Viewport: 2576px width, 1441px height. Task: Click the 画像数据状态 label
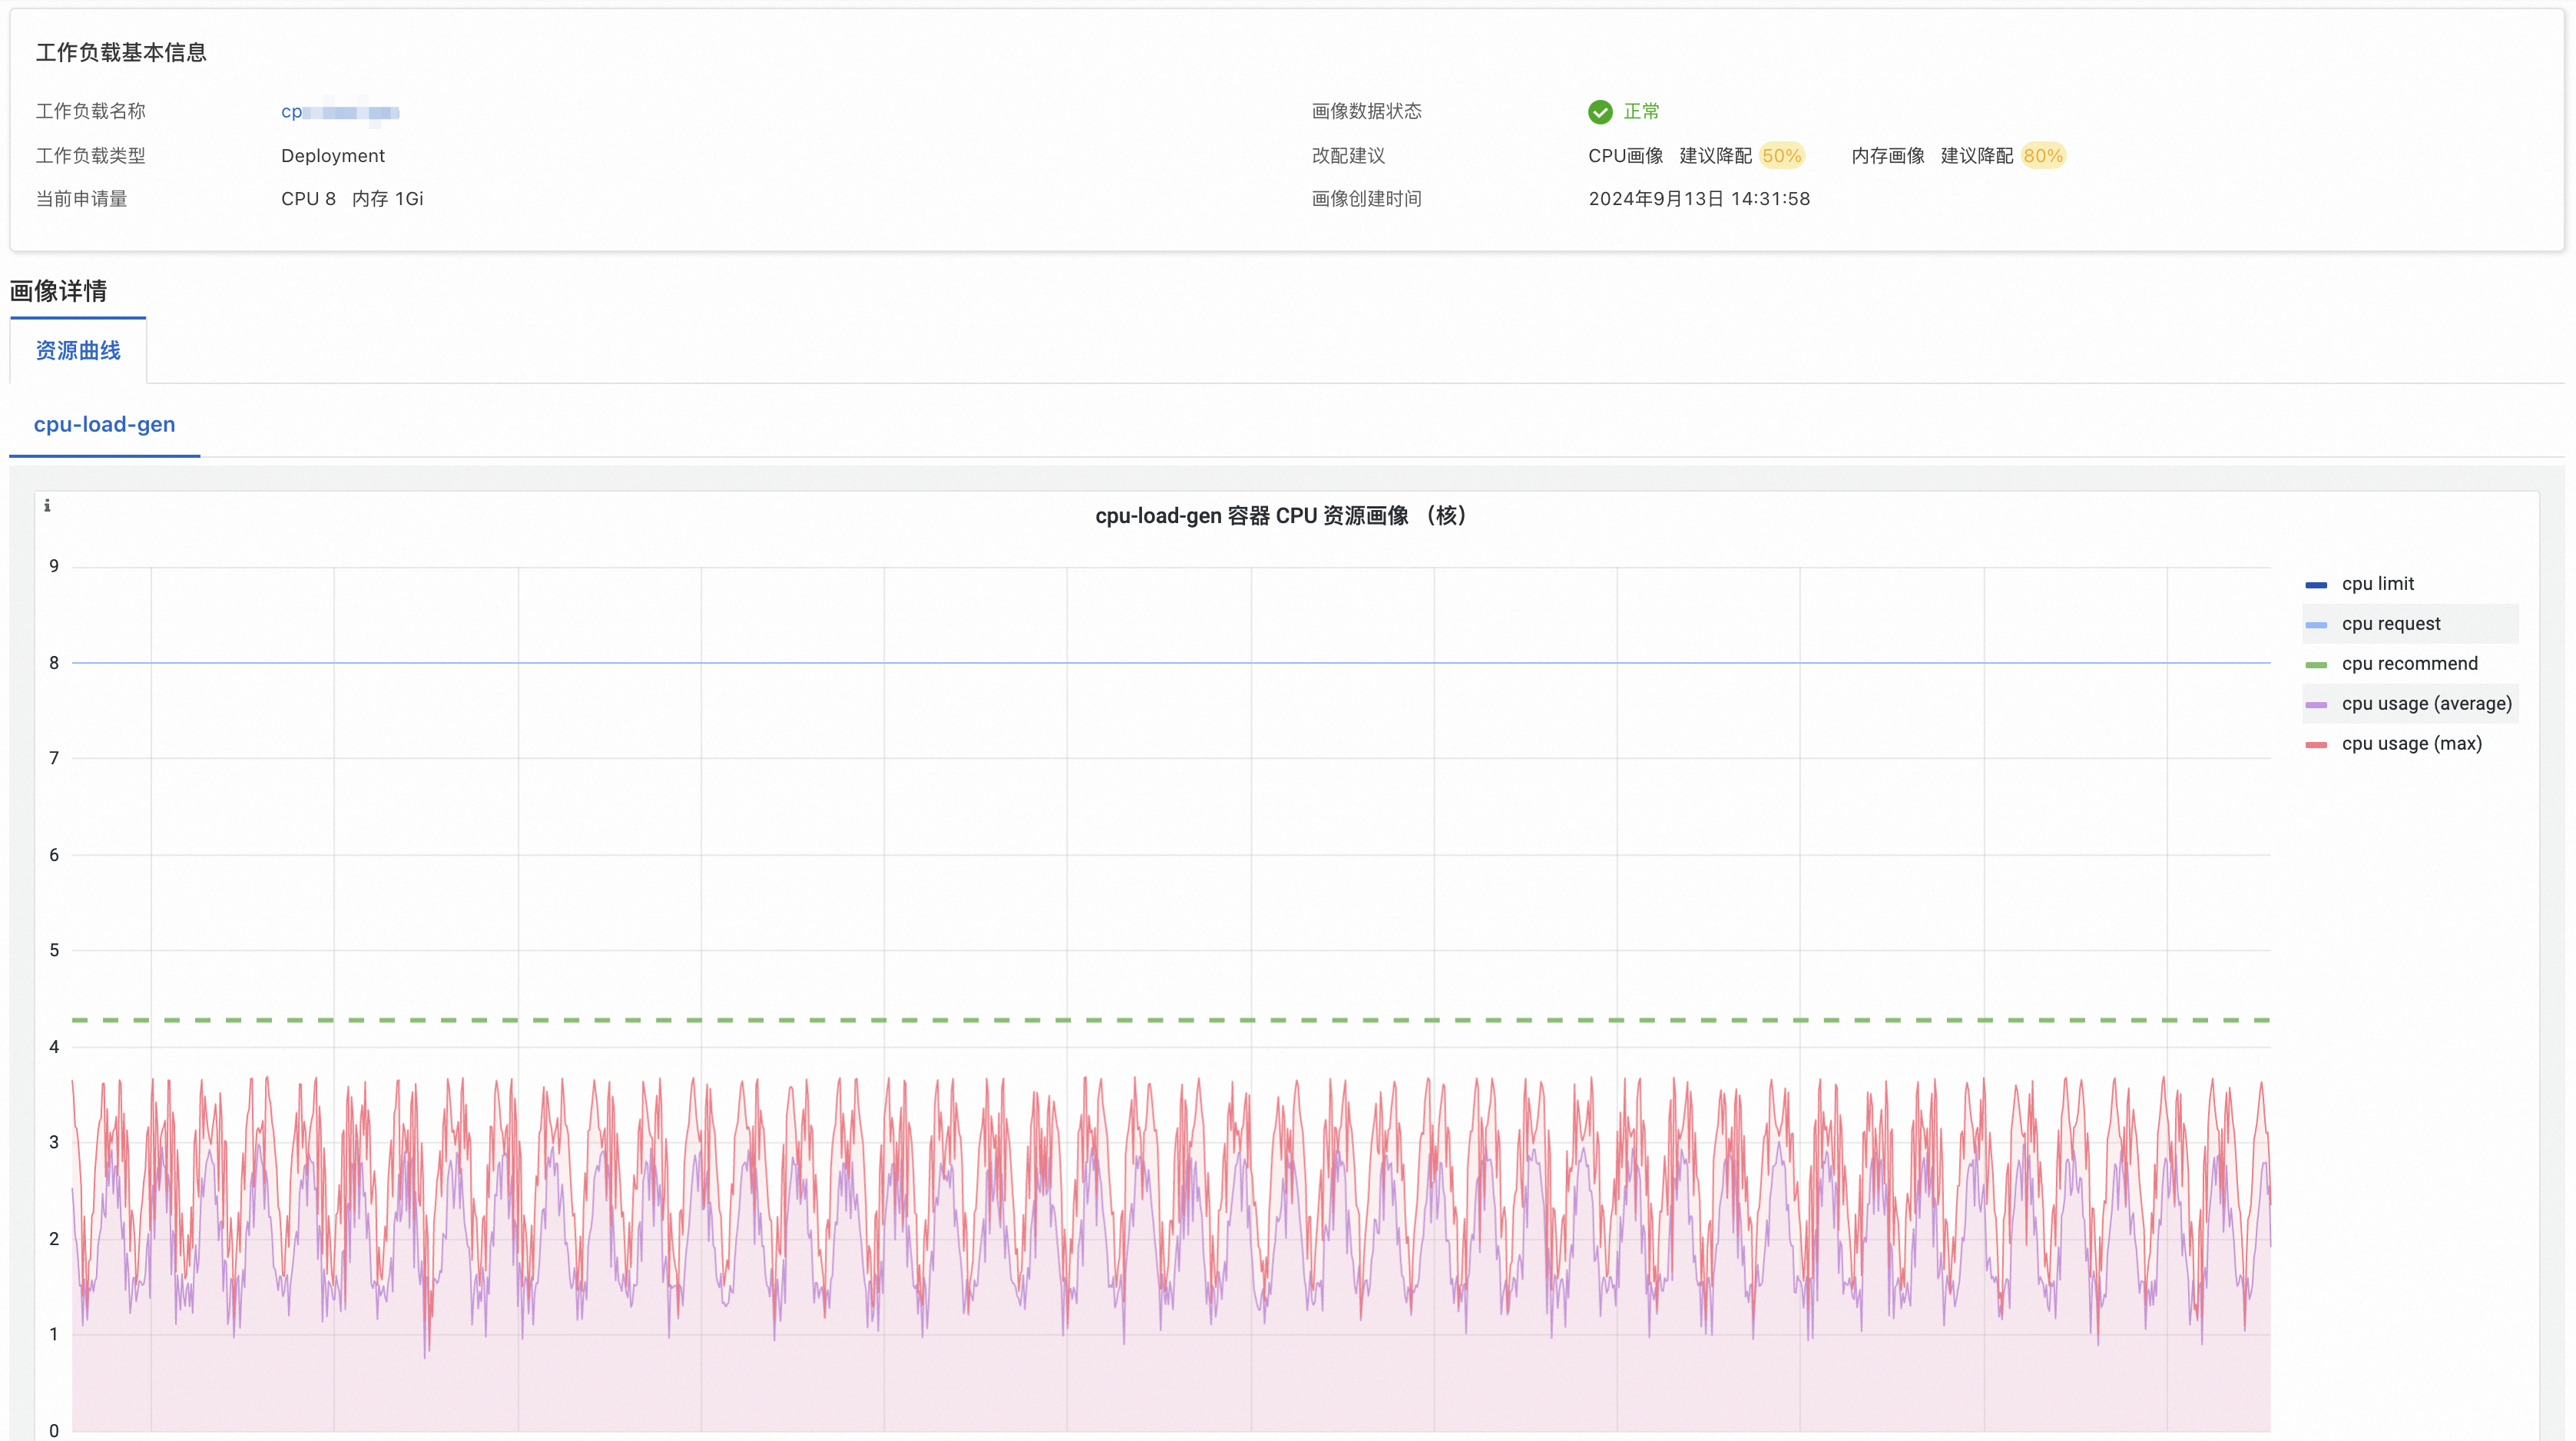(x=1367, y=111)
